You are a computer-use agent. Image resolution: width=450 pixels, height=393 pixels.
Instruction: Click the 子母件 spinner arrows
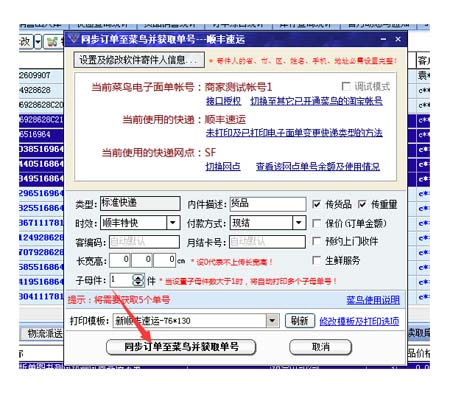(138, 280)
